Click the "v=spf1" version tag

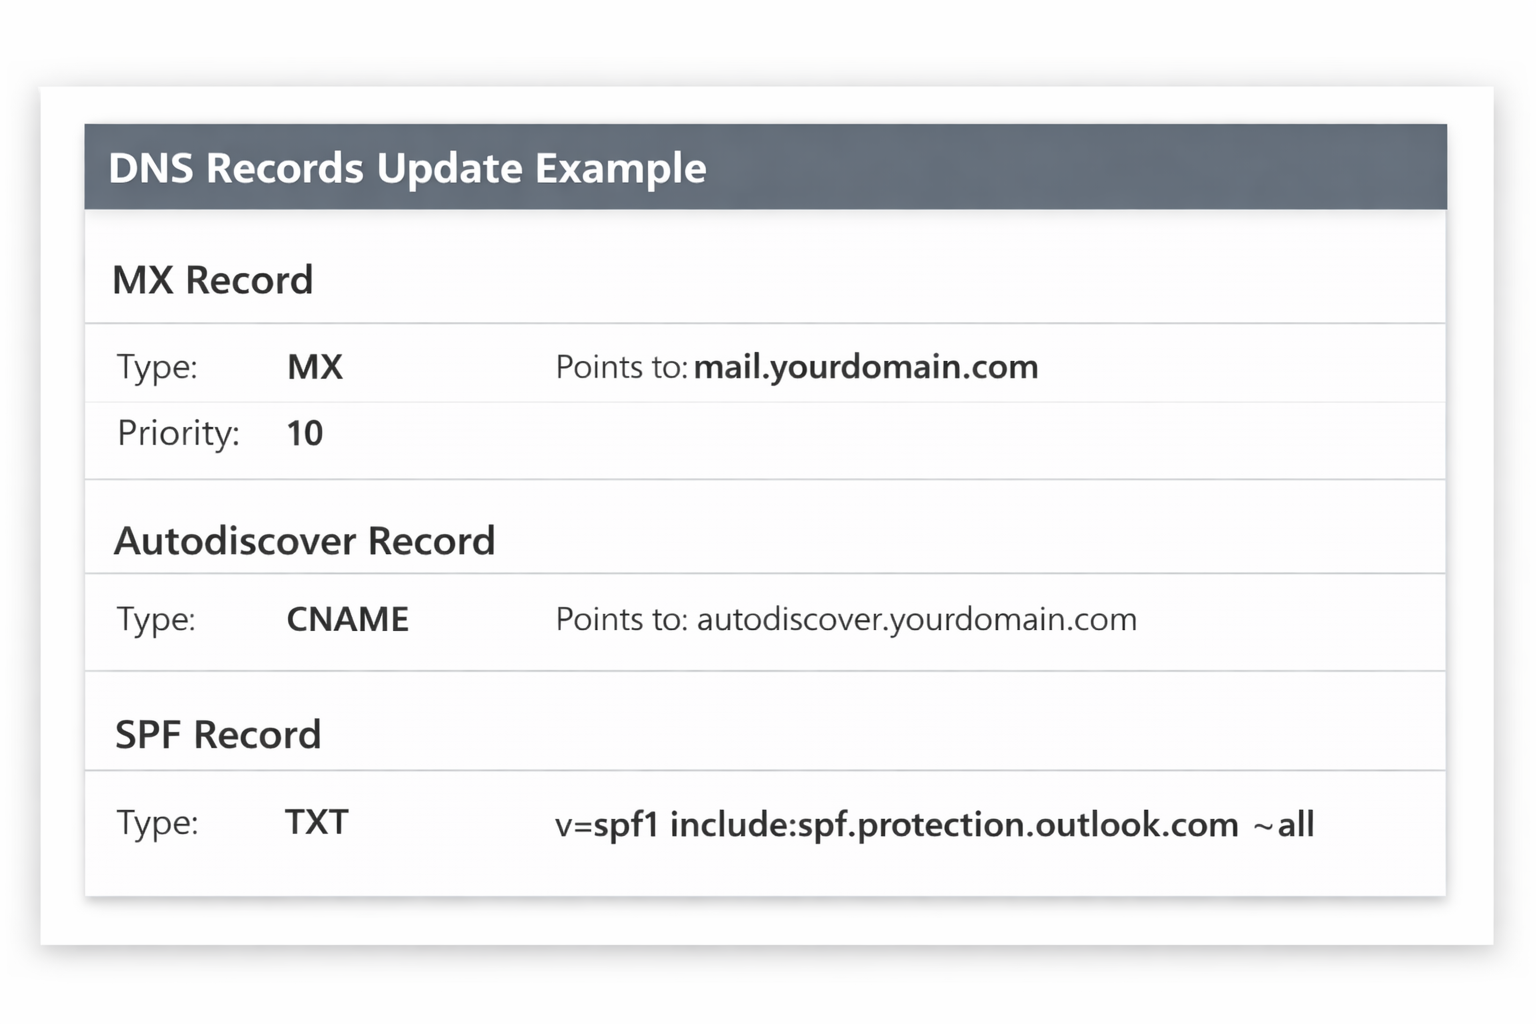tap(606, 825)
